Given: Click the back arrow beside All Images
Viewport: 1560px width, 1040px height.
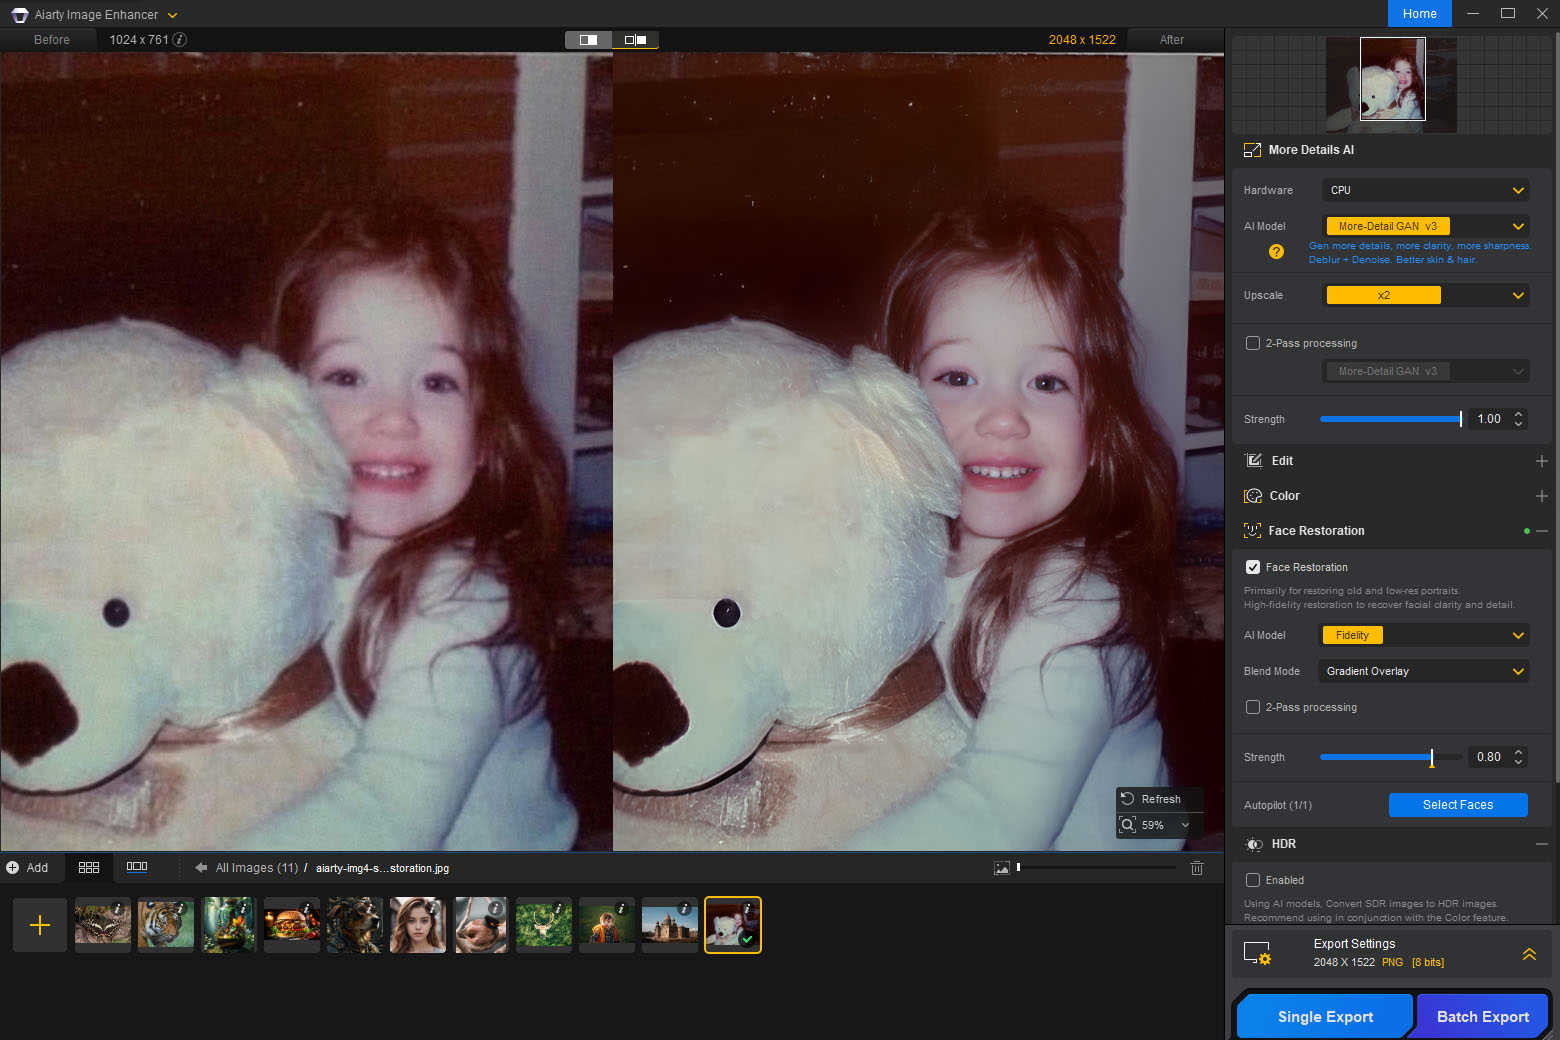Looking at the screenshot, I should pyautogui.click(x=201, y=868).
